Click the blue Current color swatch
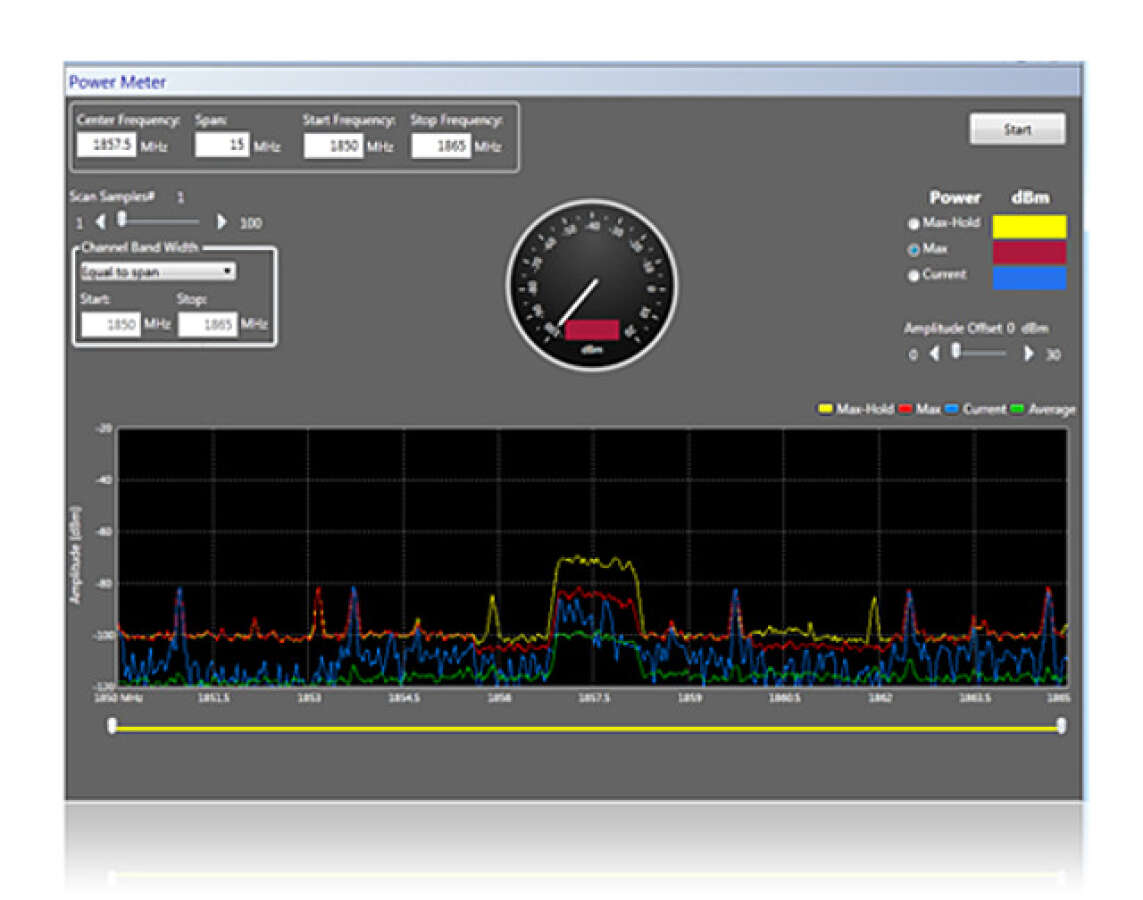 [x=1029, y=278]
